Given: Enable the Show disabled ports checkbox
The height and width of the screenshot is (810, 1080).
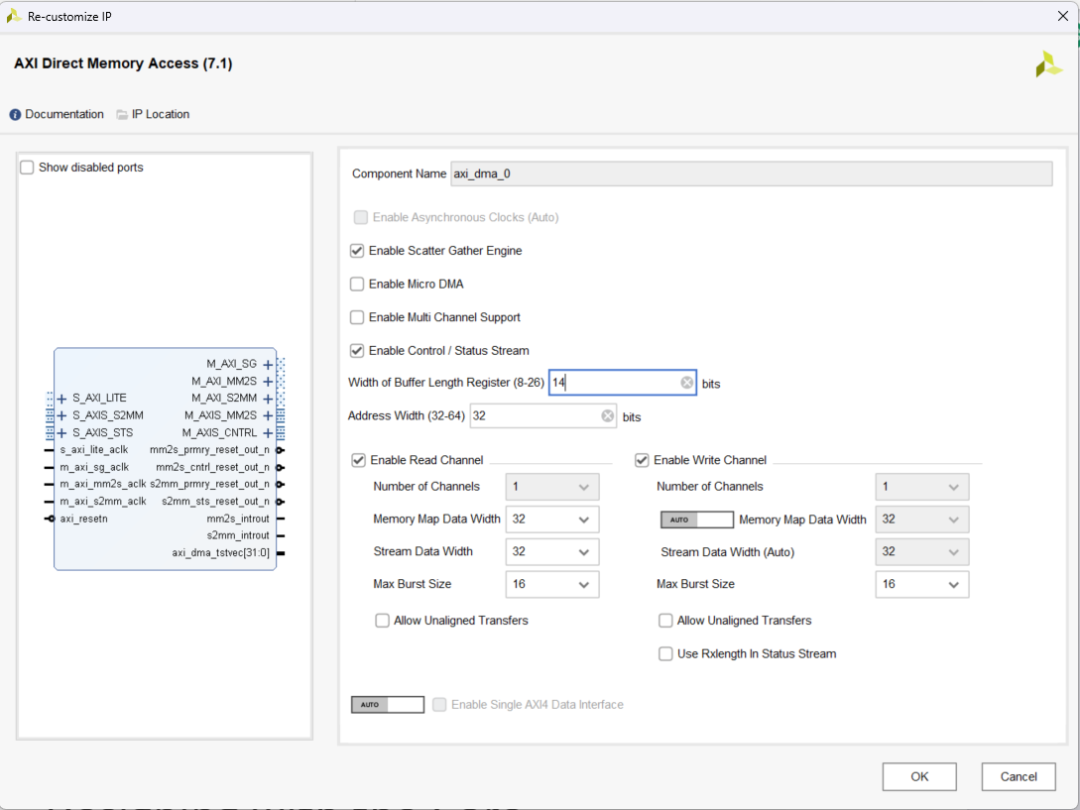Looking at the screenshot, I should 27,167.
